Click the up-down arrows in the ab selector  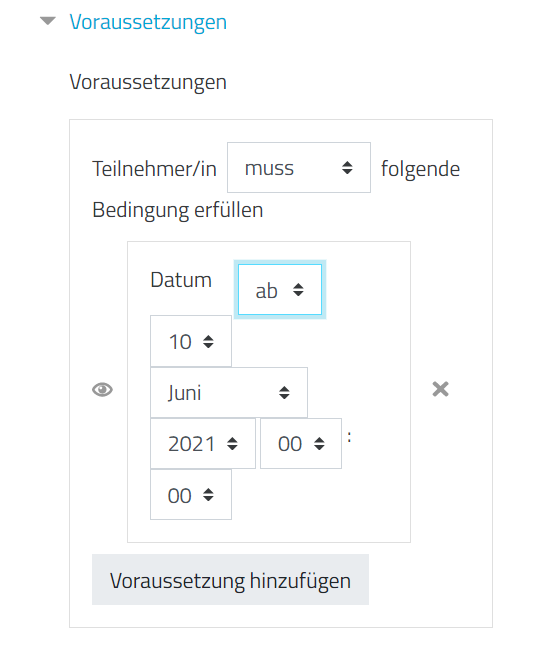coord(298,290)
